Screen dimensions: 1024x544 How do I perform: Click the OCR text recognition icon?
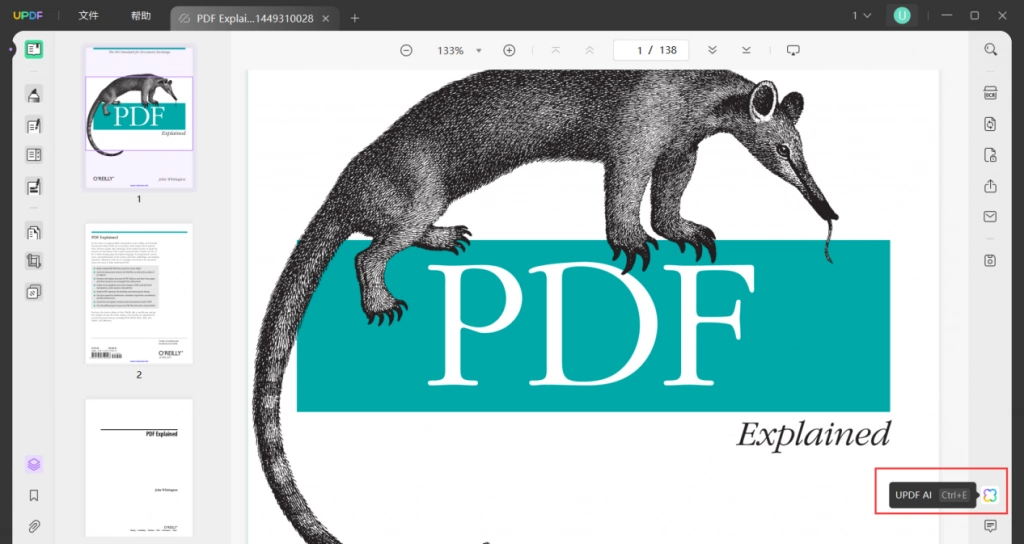(x=990, y=93)
